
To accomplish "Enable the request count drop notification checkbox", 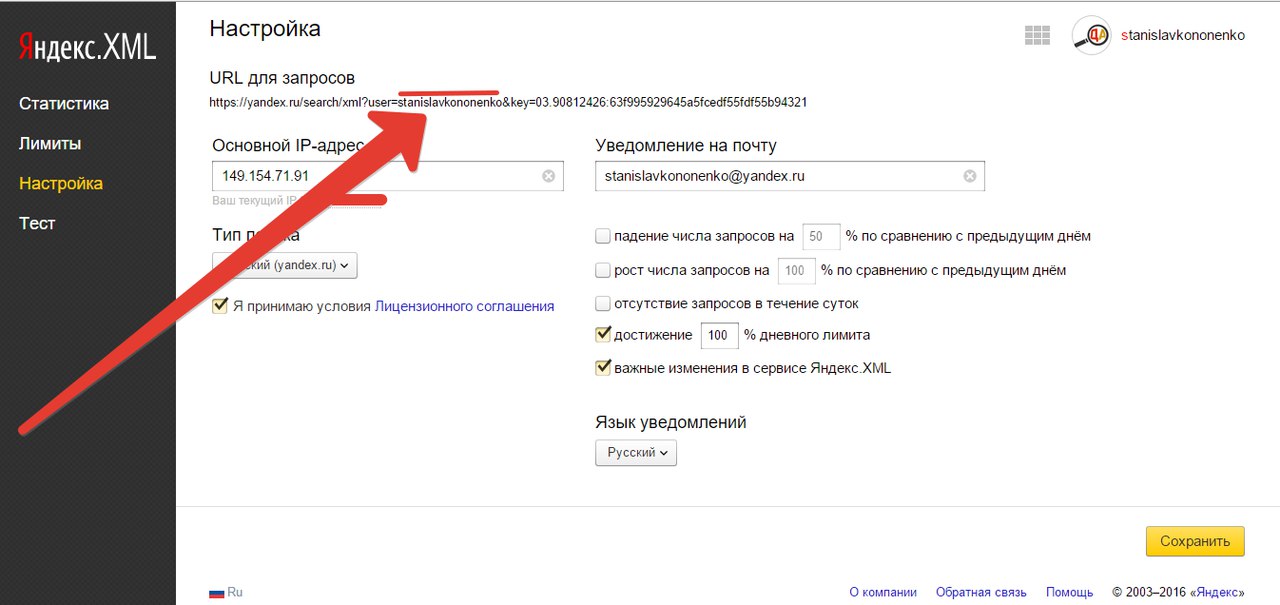I will coord(603,237).
